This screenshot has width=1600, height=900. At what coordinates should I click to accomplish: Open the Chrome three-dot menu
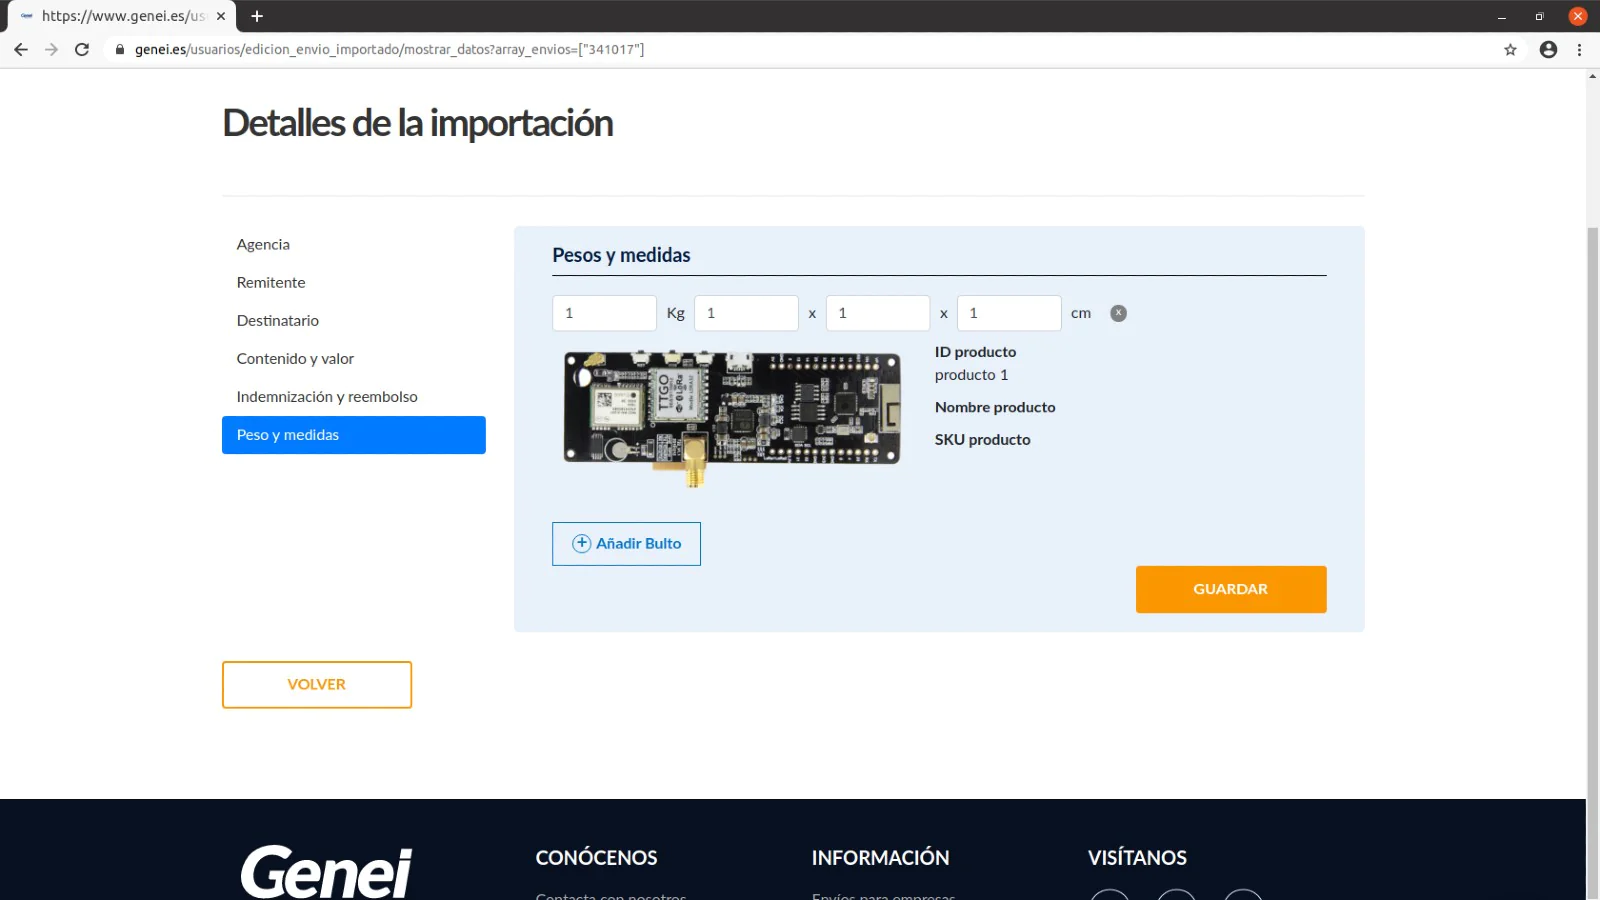coord(1579,49)
